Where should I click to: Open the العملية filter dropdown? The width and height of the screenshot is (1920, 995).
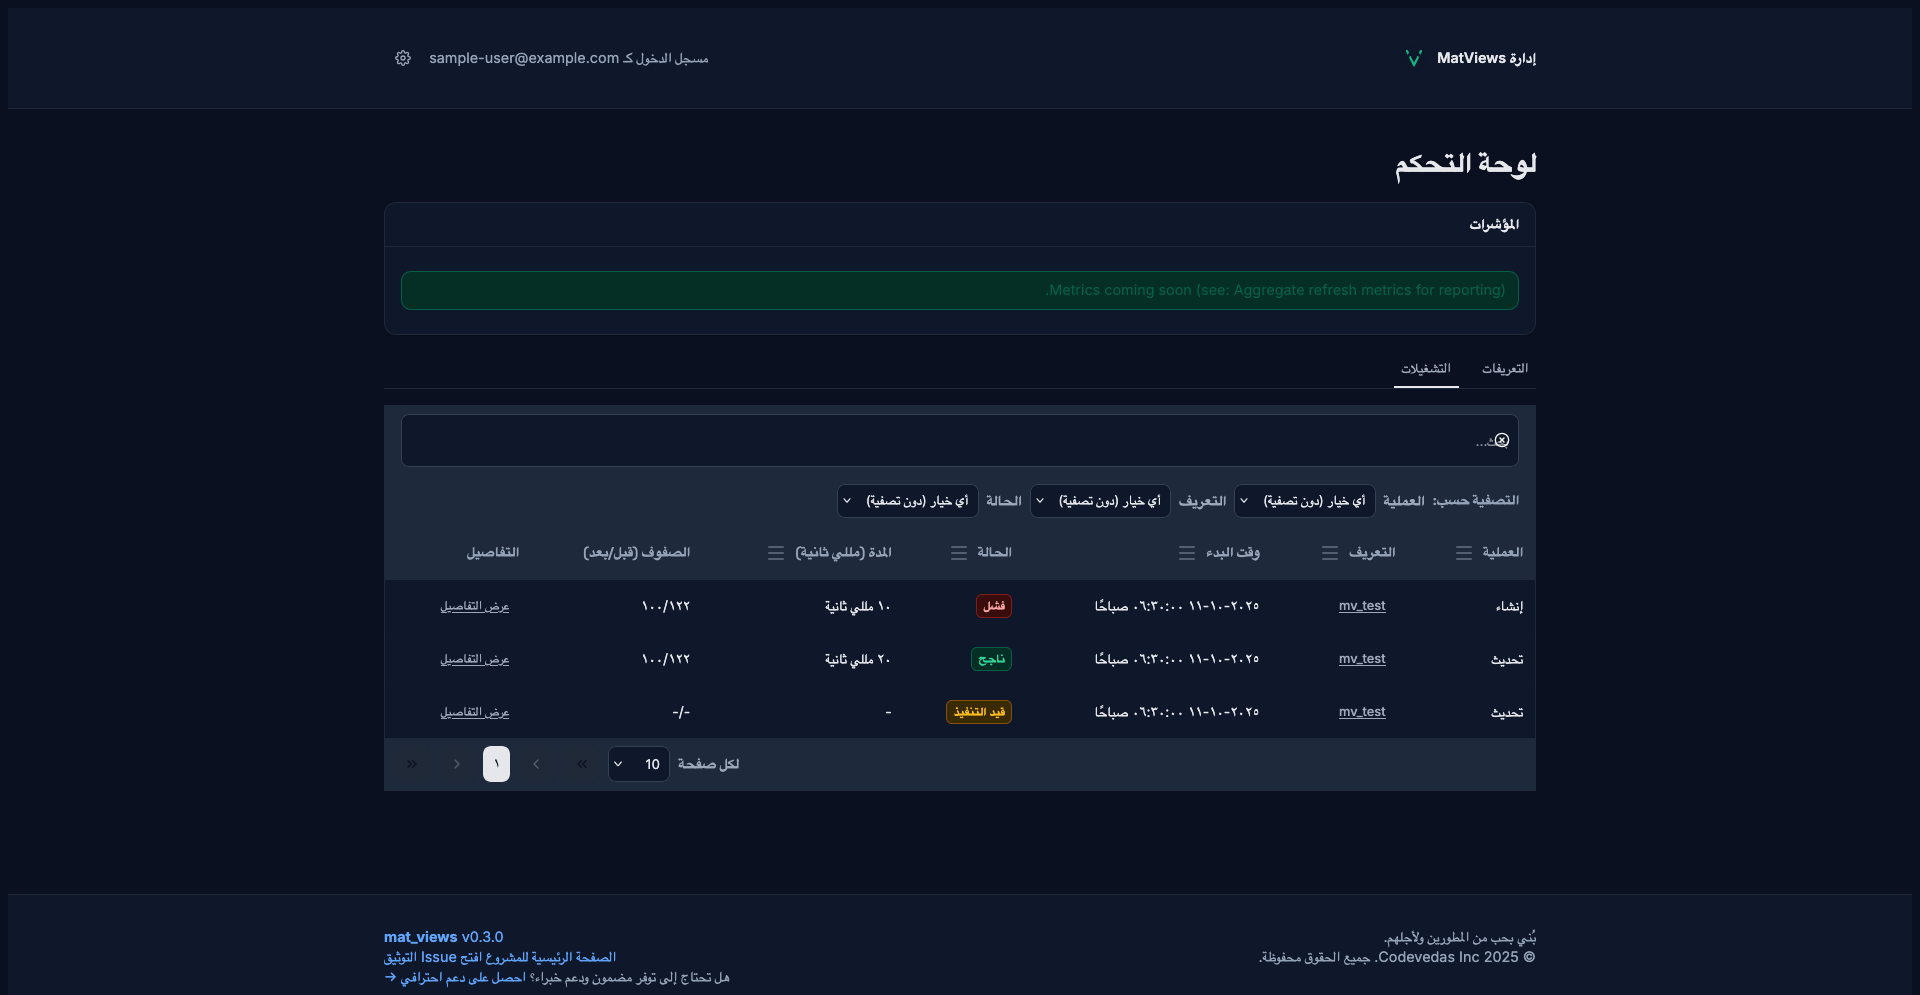[x=1305, y=501]
